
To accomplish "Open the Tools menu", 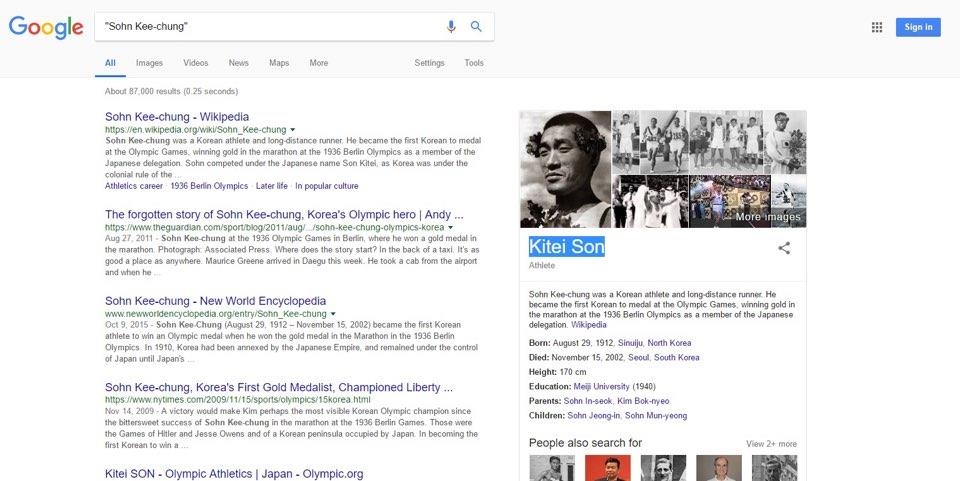I will coord(474,63).
